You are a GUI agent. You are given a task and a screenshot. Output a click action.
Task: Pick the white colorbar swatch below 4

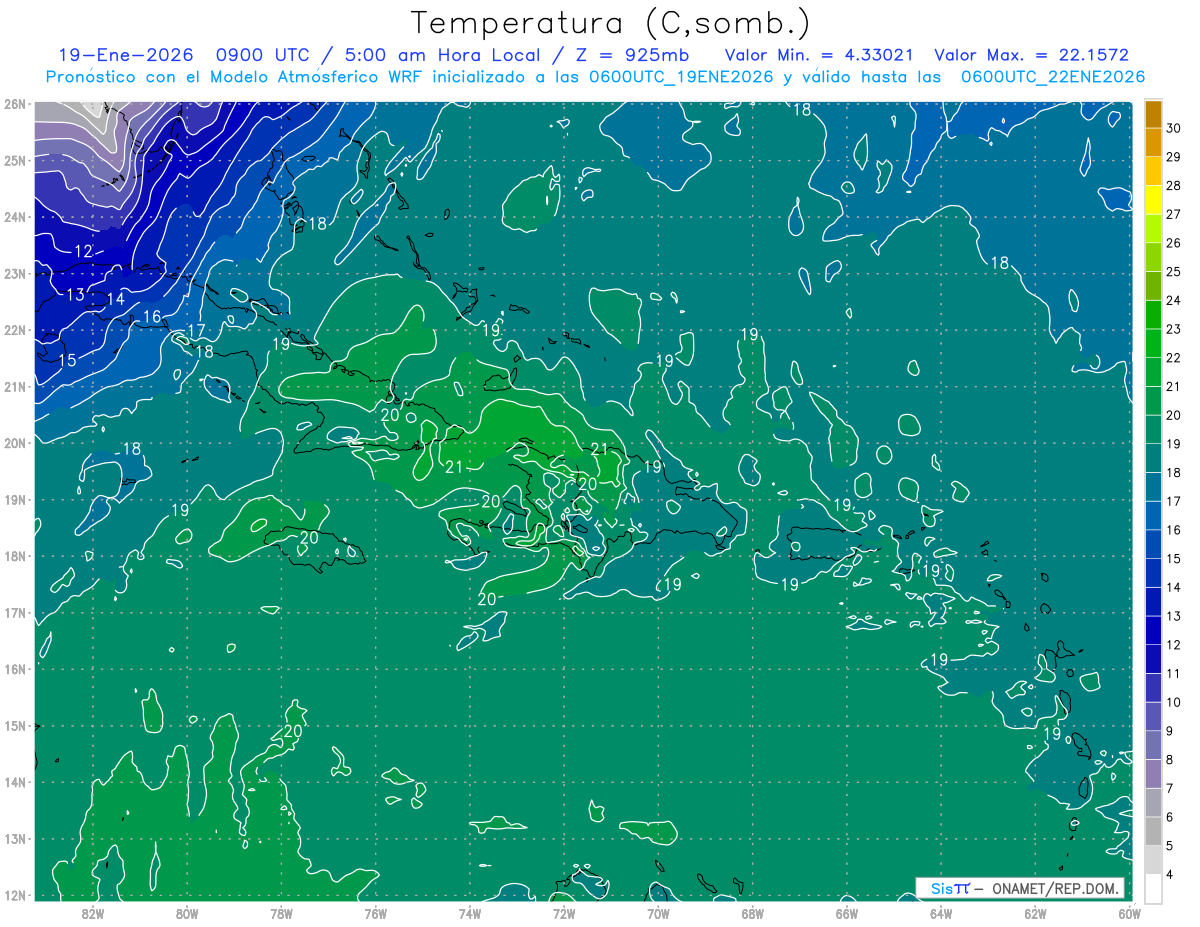[1153, 888]
